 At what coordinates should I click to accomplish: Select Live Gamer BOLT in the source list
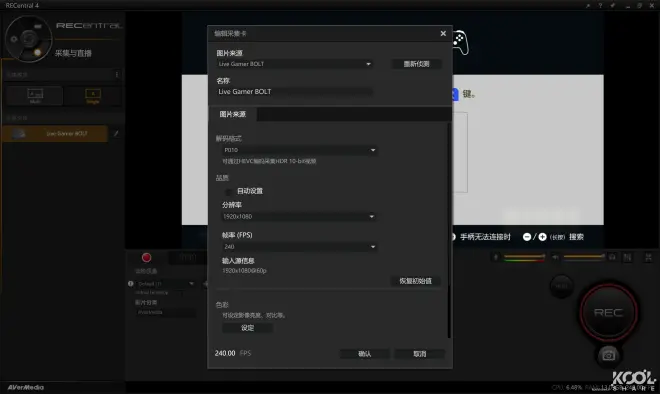pos(55,133)
